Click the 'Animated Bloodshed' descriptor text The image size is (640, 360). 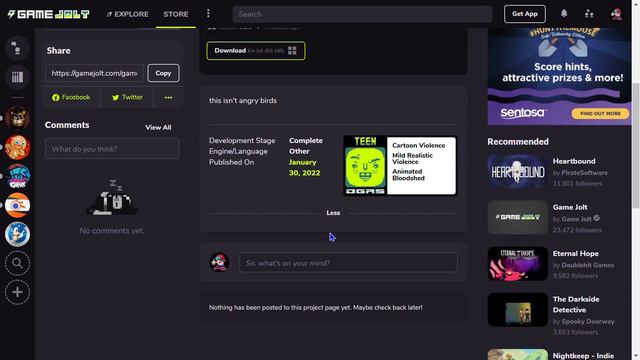pos(408,175)
